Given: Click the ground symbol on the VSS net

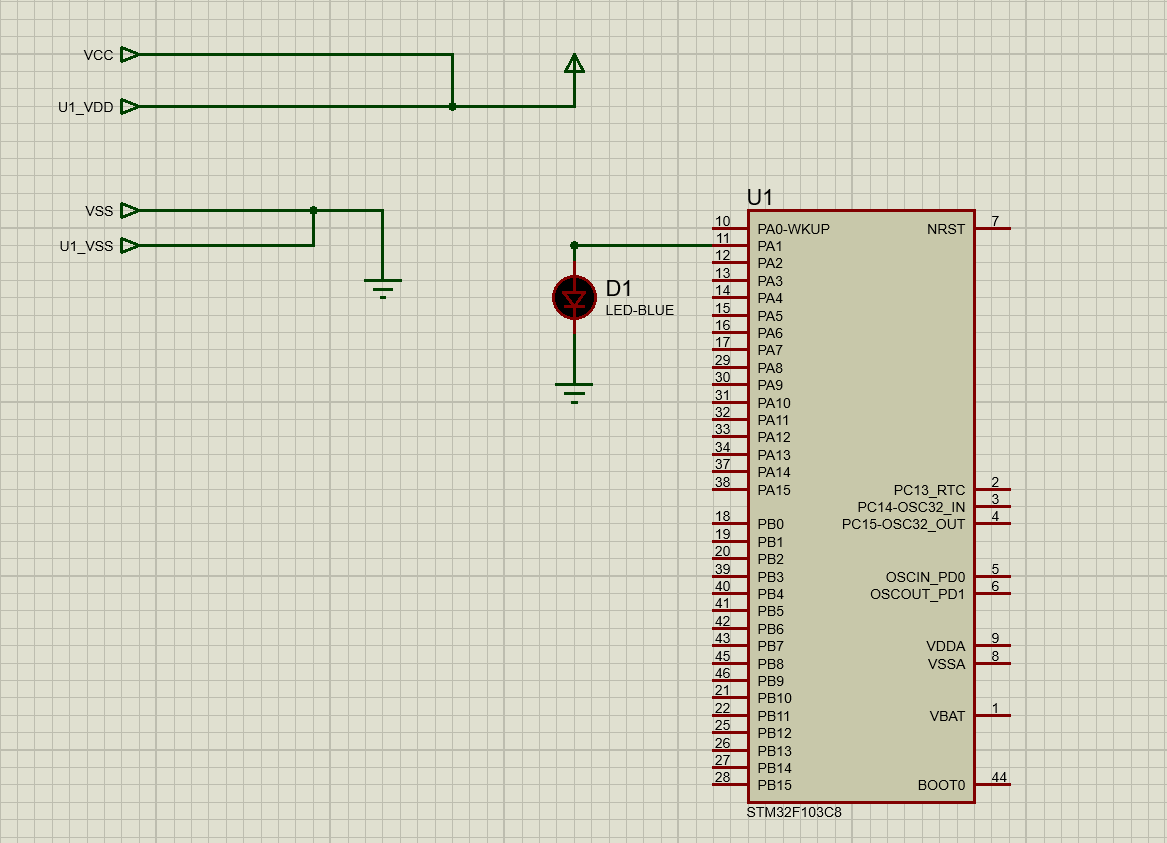Looking at the screenshot, I should [383, 286].
